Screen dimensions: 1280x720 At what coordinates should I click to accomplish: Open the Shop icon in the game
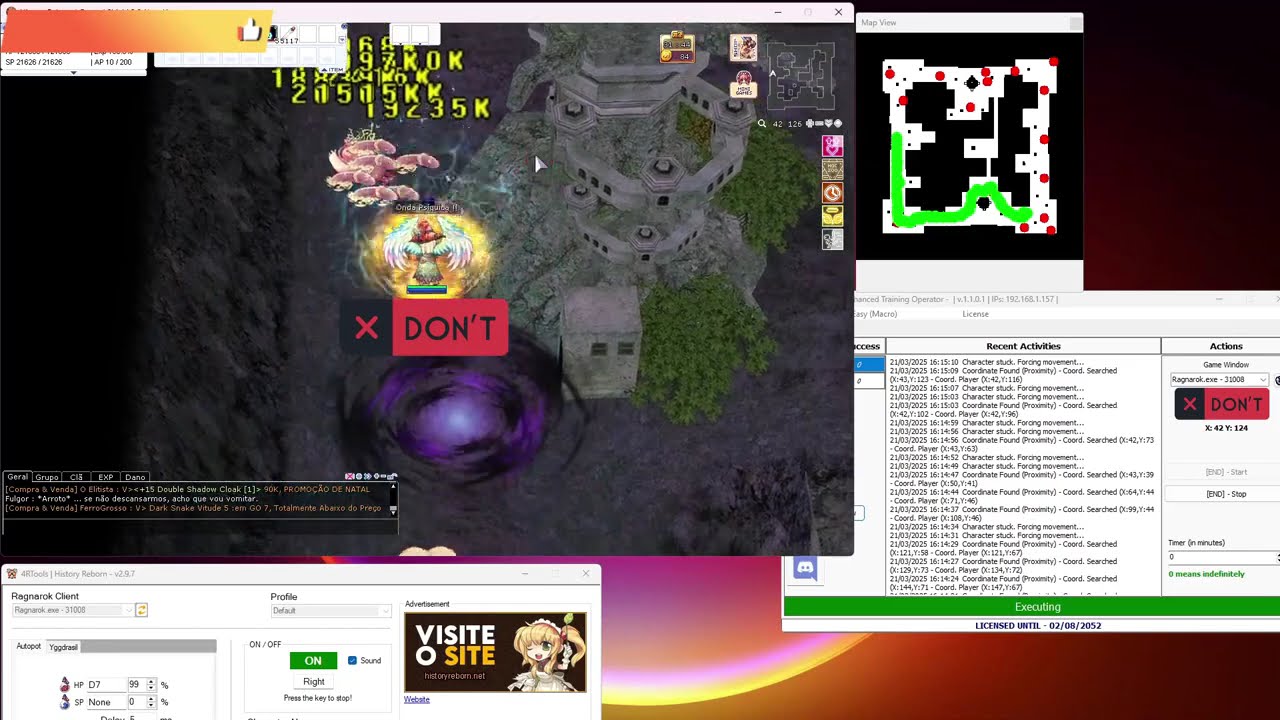coord(743,48)
